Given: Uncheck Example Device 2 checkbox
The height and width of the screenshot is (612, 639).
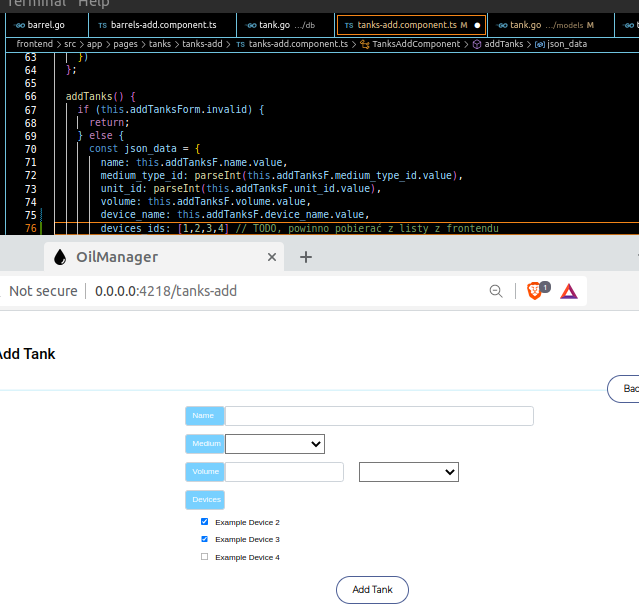Looking at the screenshot, I should pos(205,522).
